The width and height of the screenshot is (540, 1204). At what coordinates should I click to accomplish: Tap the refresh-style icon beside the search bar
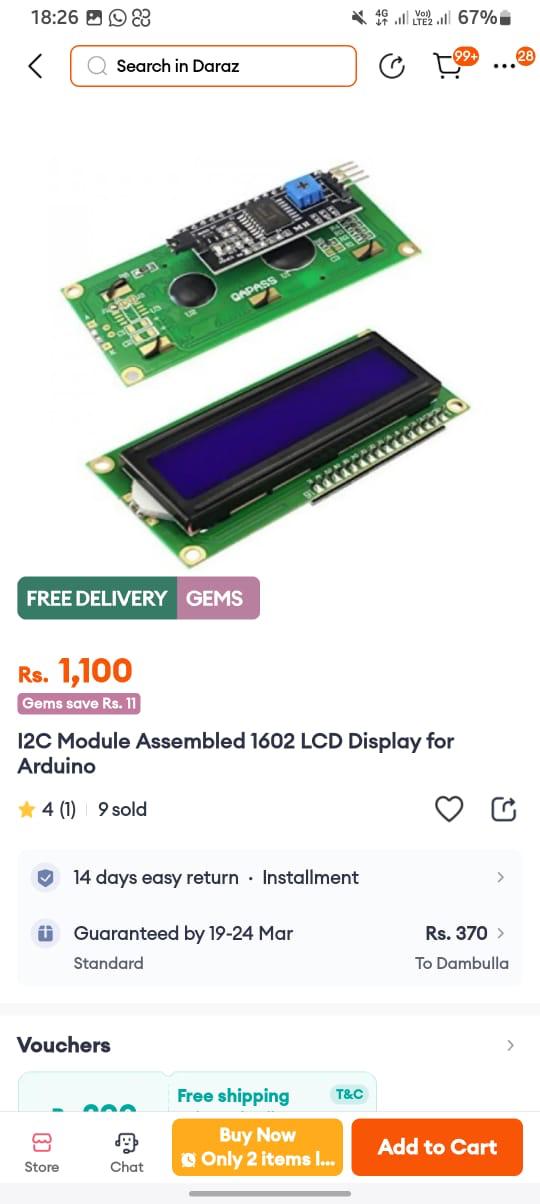coord(392,67)
